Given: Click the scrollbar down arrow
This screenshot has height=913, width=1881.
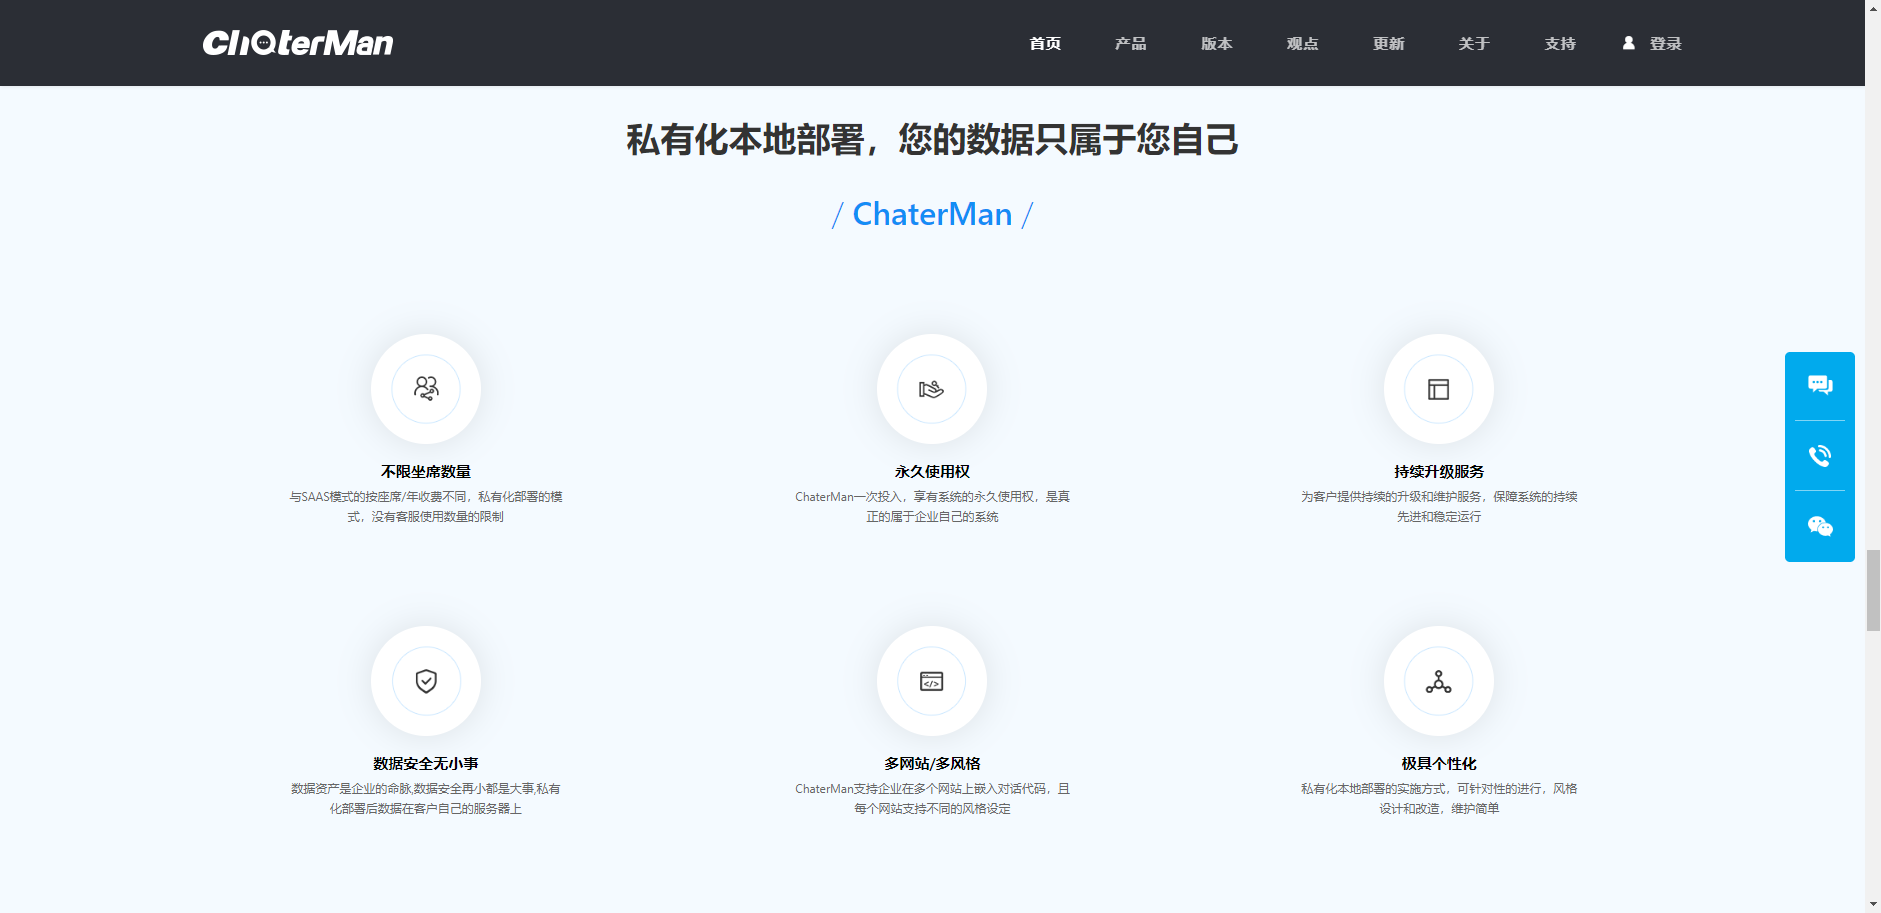Looking at the screenshot, I should coord(1873,905).
